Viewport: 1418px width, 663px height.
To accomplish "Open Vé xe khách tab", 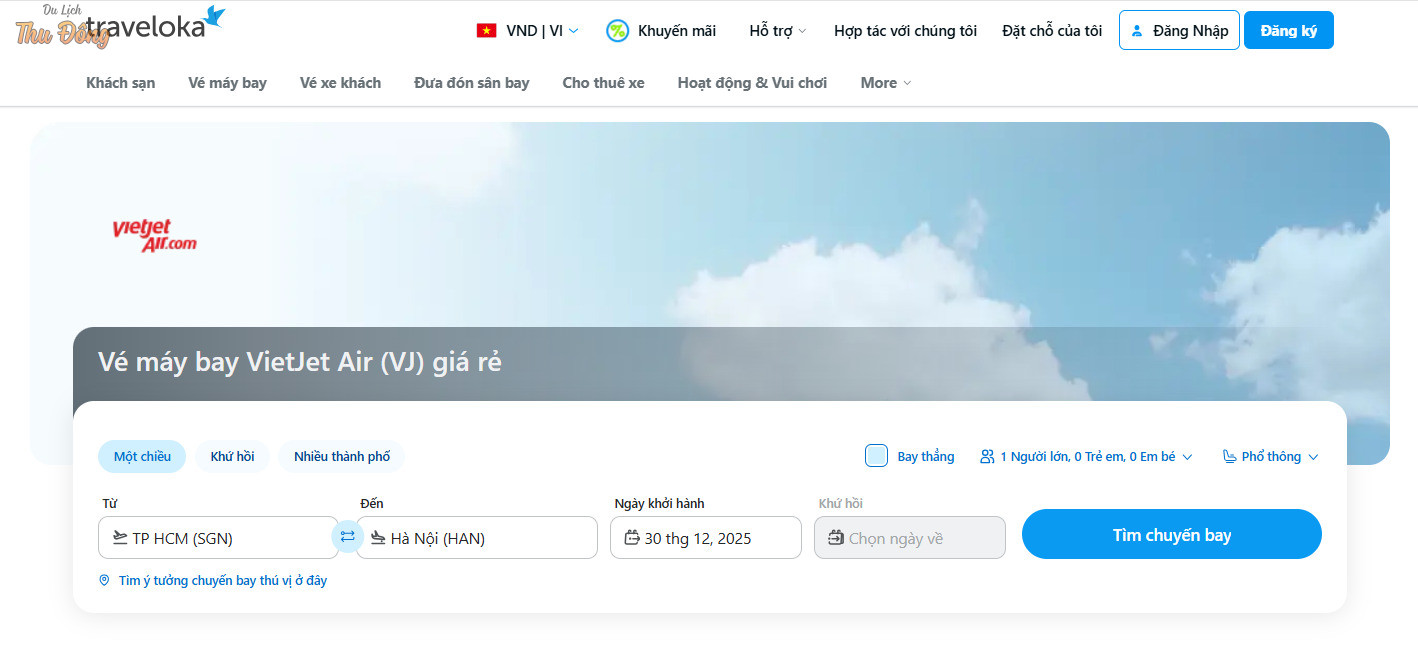I will pos(340,83).
